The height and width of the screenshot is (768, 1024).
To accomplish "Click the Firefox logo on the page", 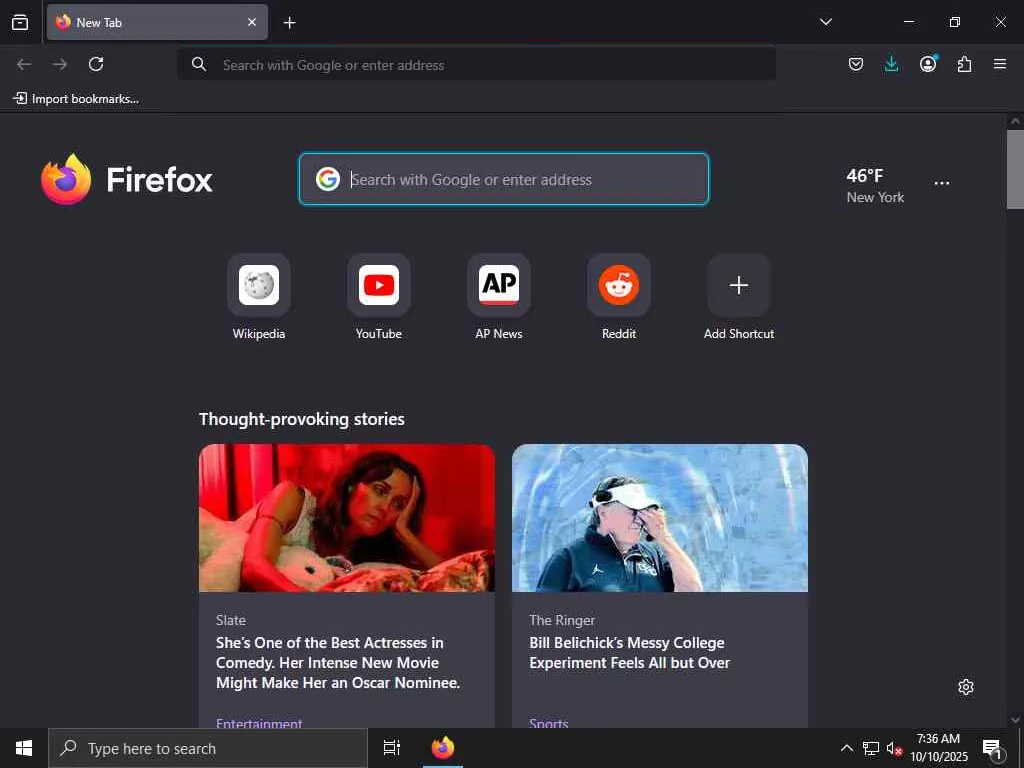I will tap(127, 179).
